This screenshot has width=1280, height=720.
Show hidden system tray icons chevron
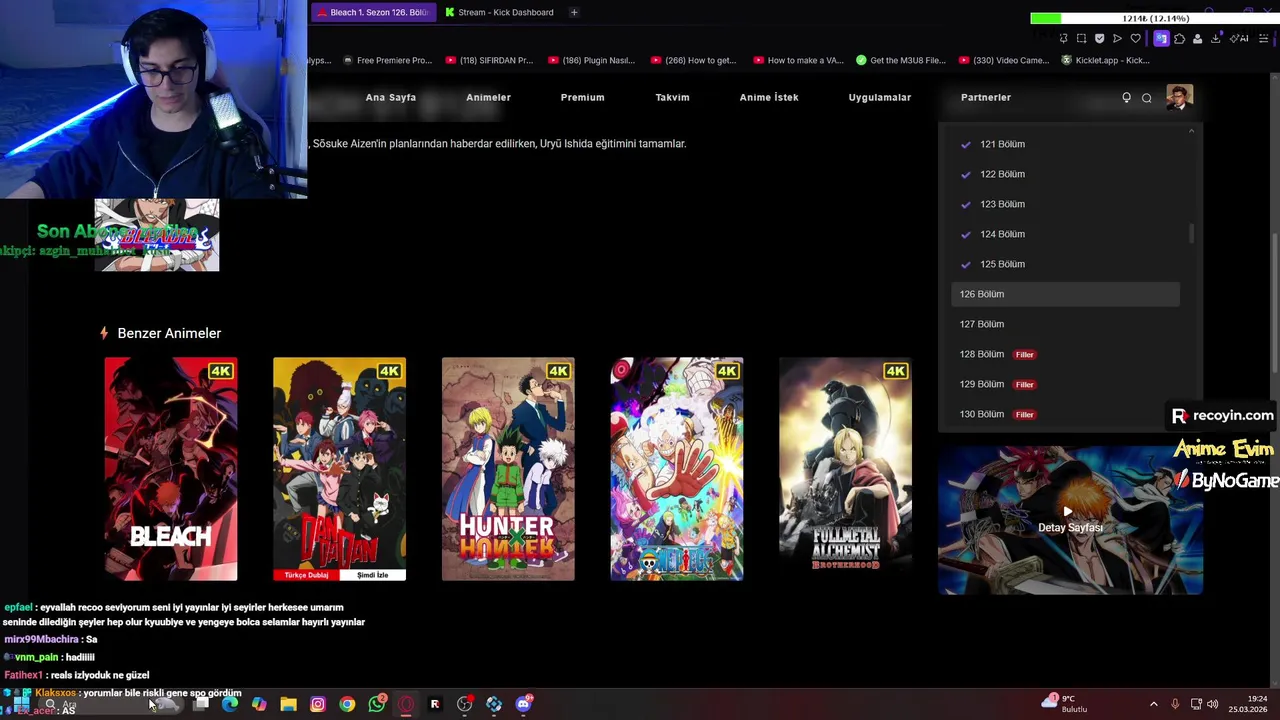click(x=1153, y=704)
